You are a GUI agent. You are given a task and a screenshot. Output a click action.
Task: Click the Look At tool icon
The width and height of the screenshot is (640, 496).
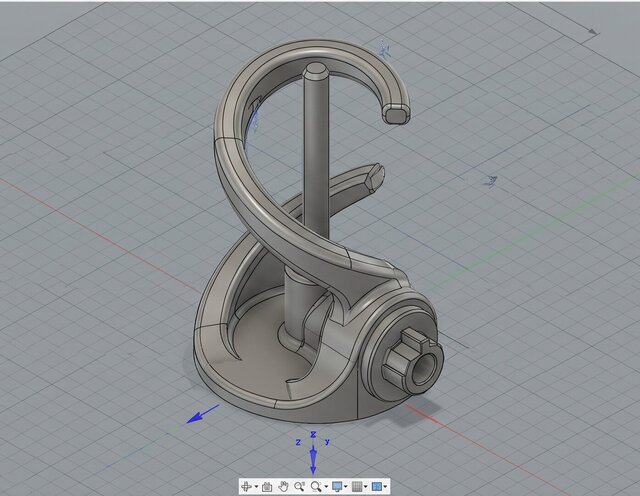267,487
